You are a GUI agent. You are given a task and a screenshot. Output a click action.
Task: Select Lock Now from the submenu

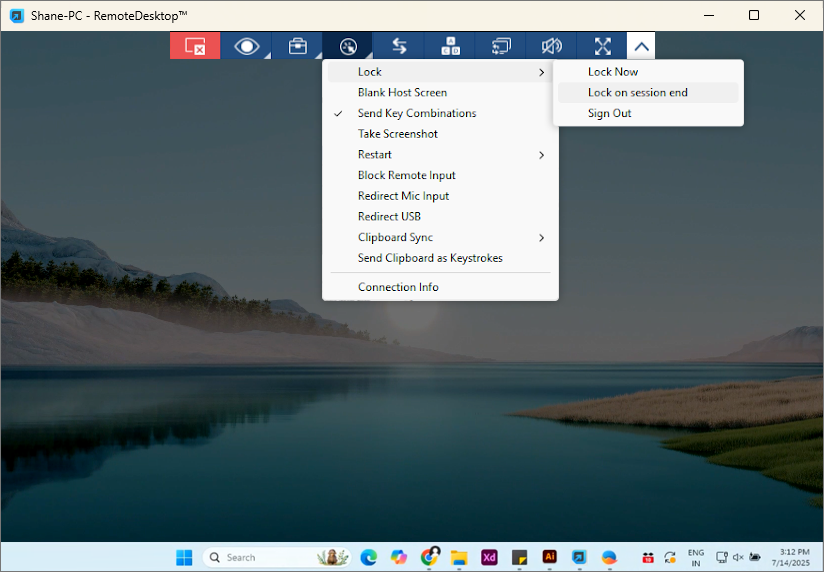click(x=613, y=72)
